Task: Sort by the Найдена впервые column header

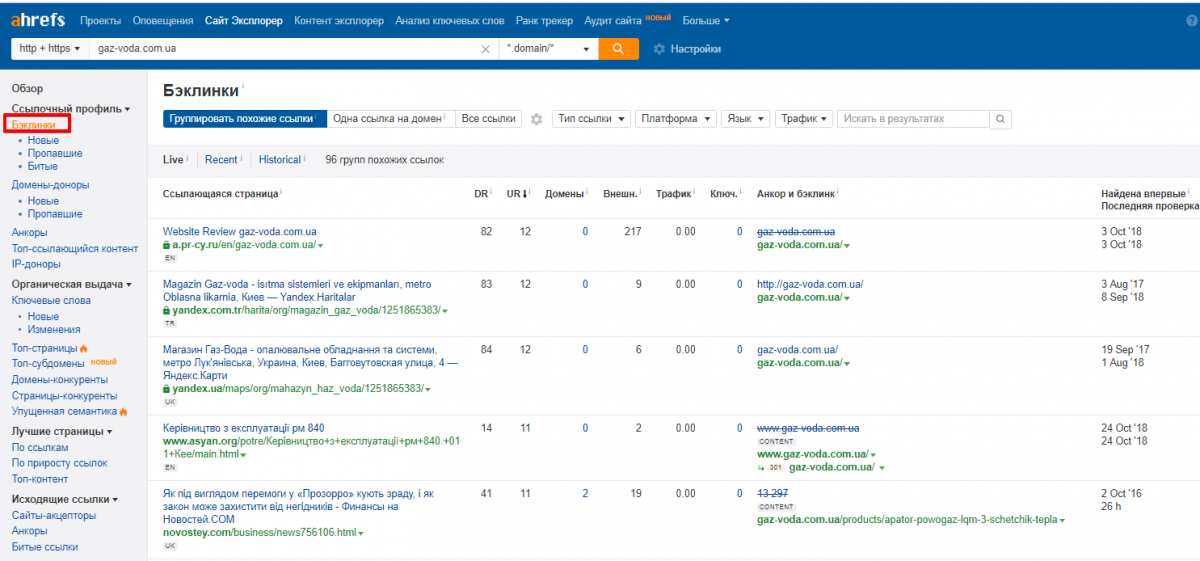Action: tap(1143, 193)
